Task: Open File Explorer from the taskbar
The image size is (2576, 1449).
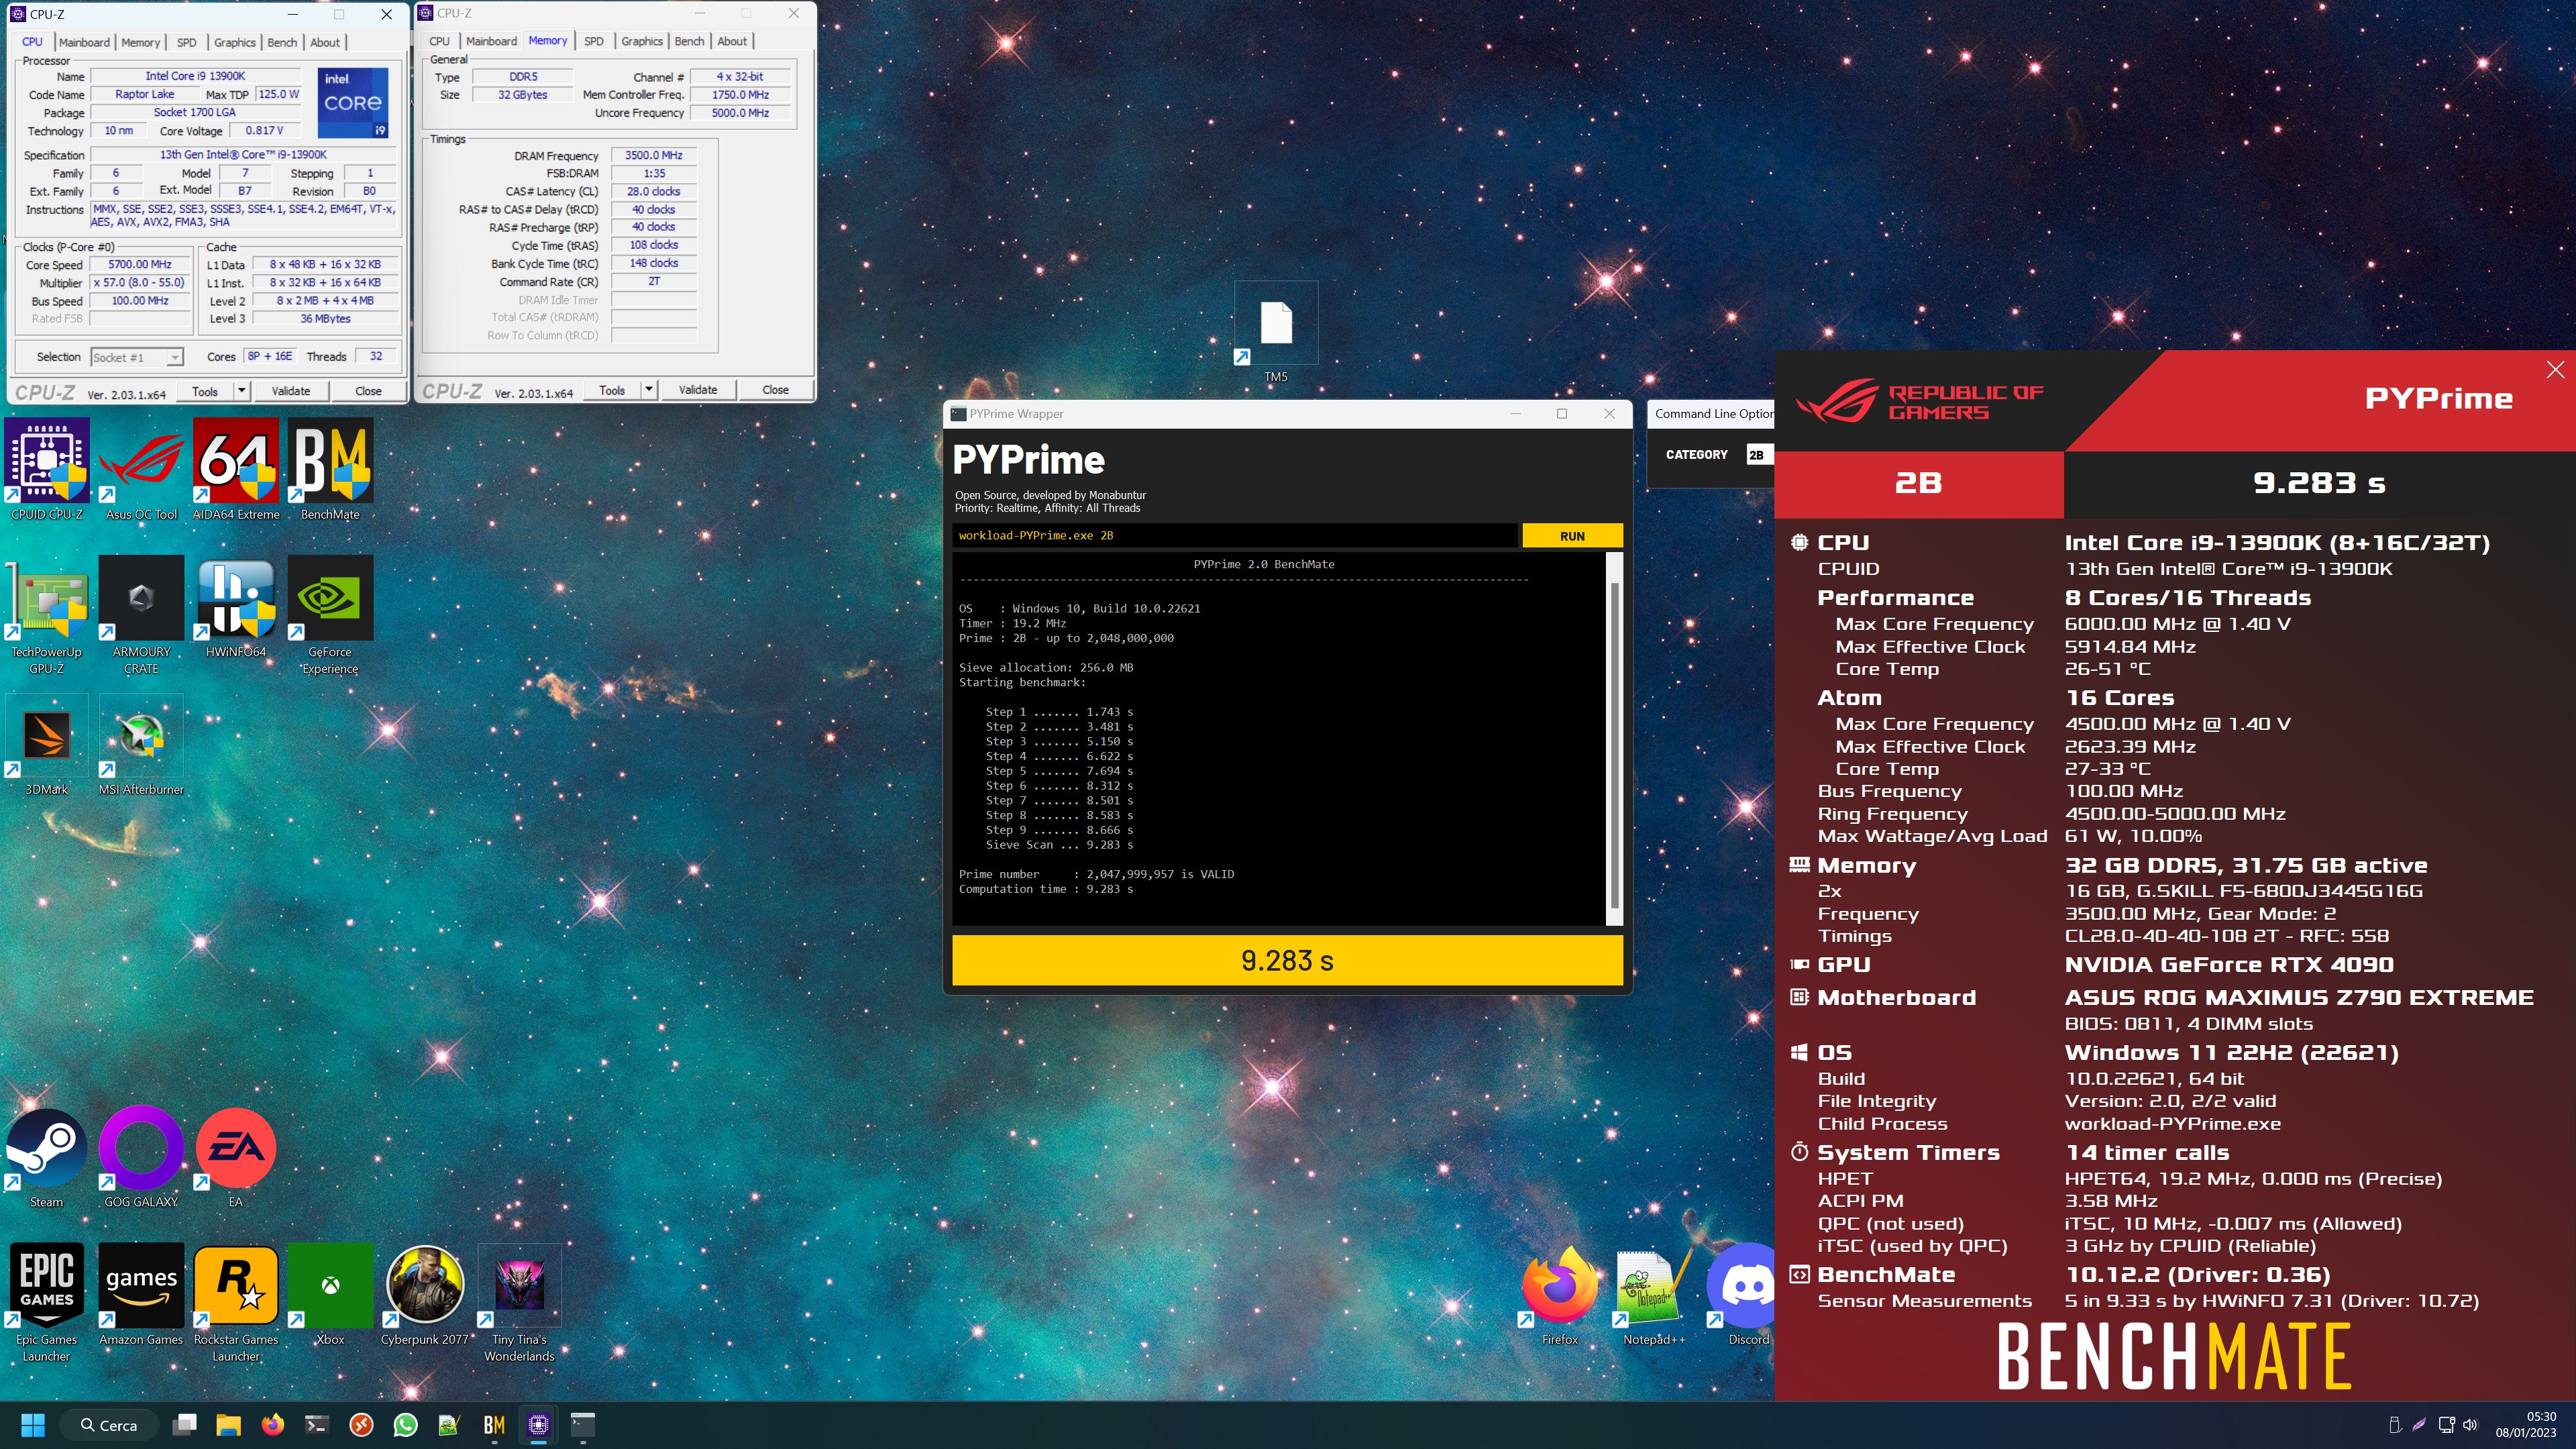Action: pos(228,1424)
